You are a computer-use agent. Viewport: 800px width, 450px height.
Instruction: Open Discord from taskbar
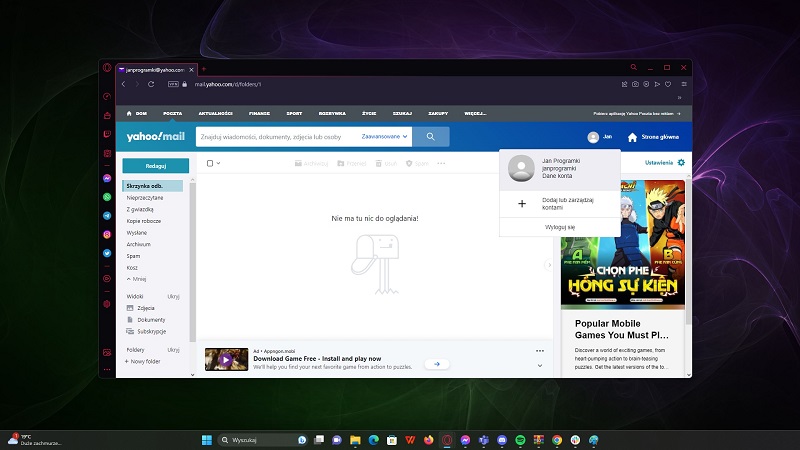pyautogui.click(x=502, y=440)
